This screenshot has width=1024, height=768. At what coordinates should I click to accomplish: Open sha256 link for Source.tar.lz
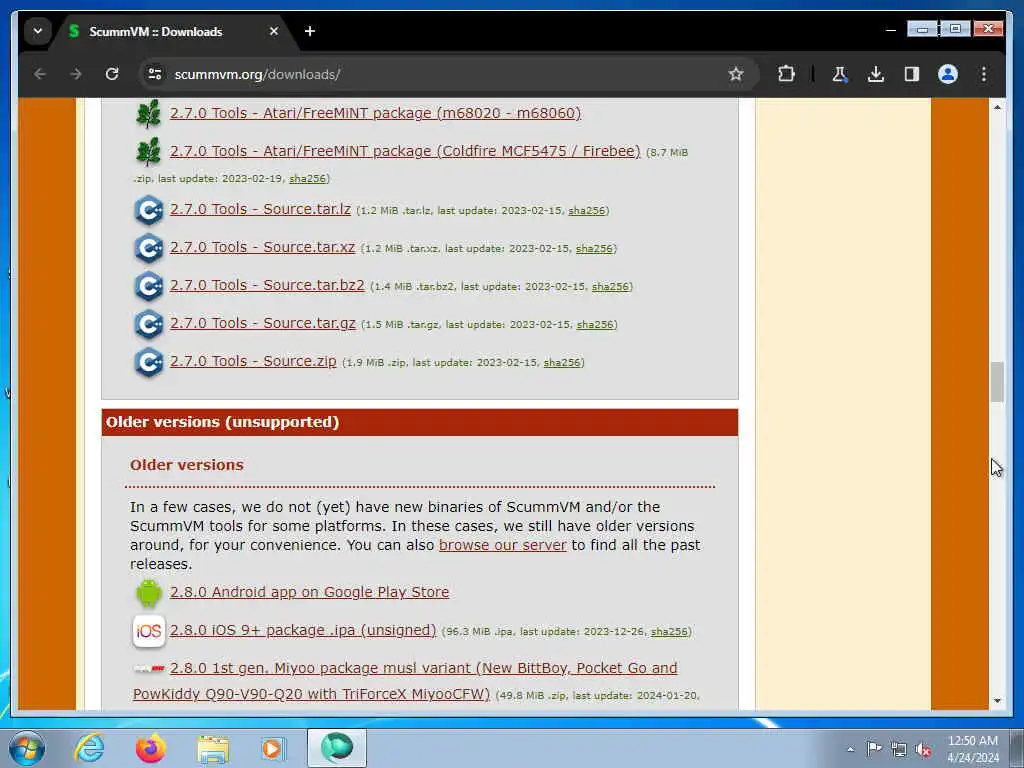tap(586, 211)
